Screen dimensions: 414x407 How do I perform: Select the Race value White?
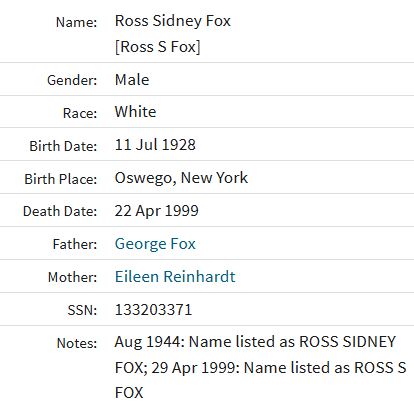click(135, 112)
